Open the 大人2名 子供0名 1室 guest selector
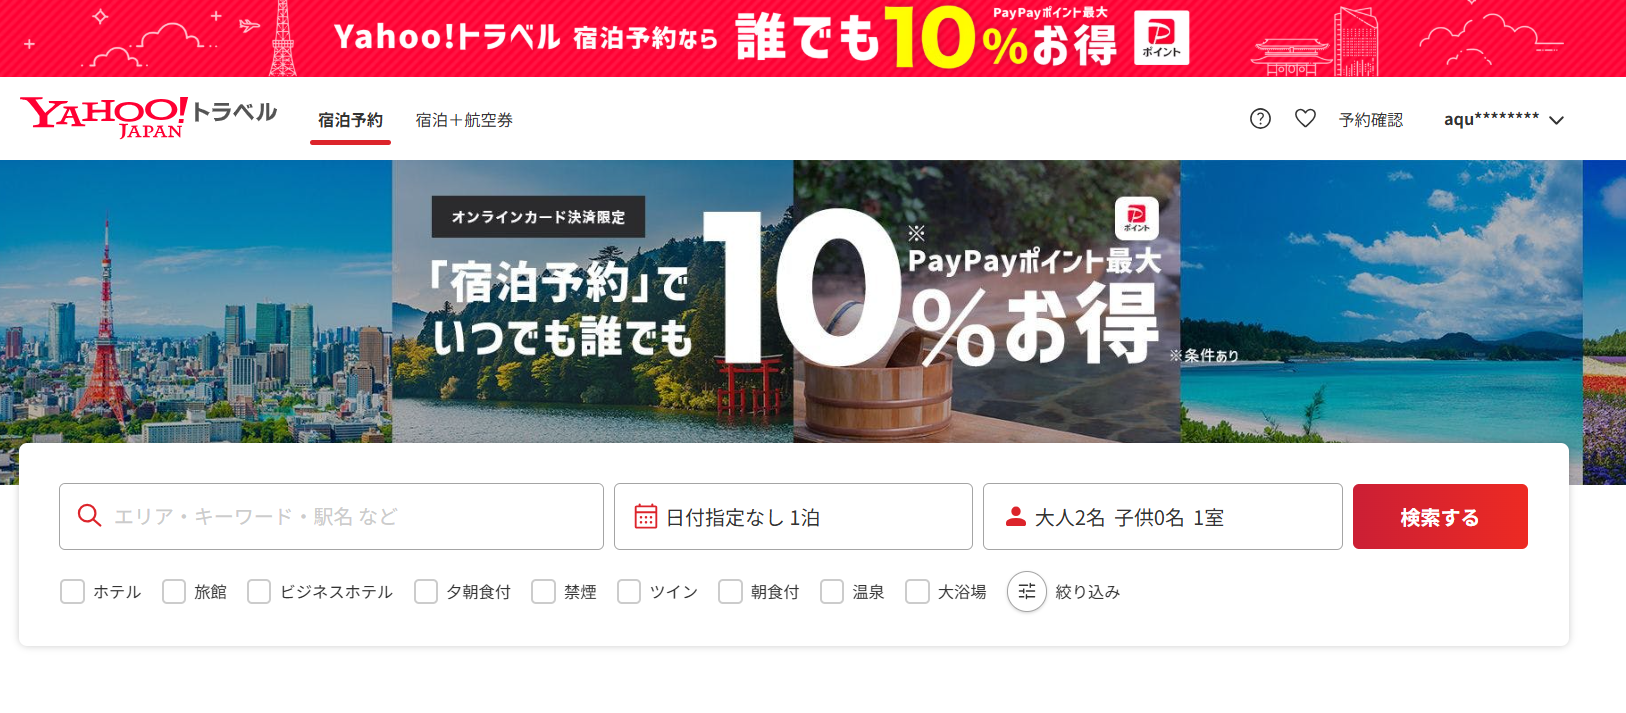The width and height of the screenshot is (1626, 713). 1162,517
